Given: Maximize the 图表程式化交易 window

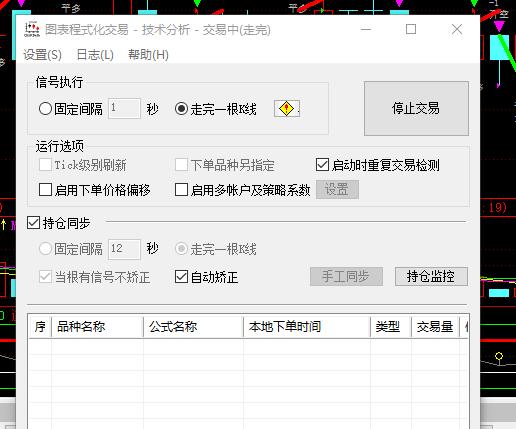Looking at the screenshot, I should [x=411, y=29].
